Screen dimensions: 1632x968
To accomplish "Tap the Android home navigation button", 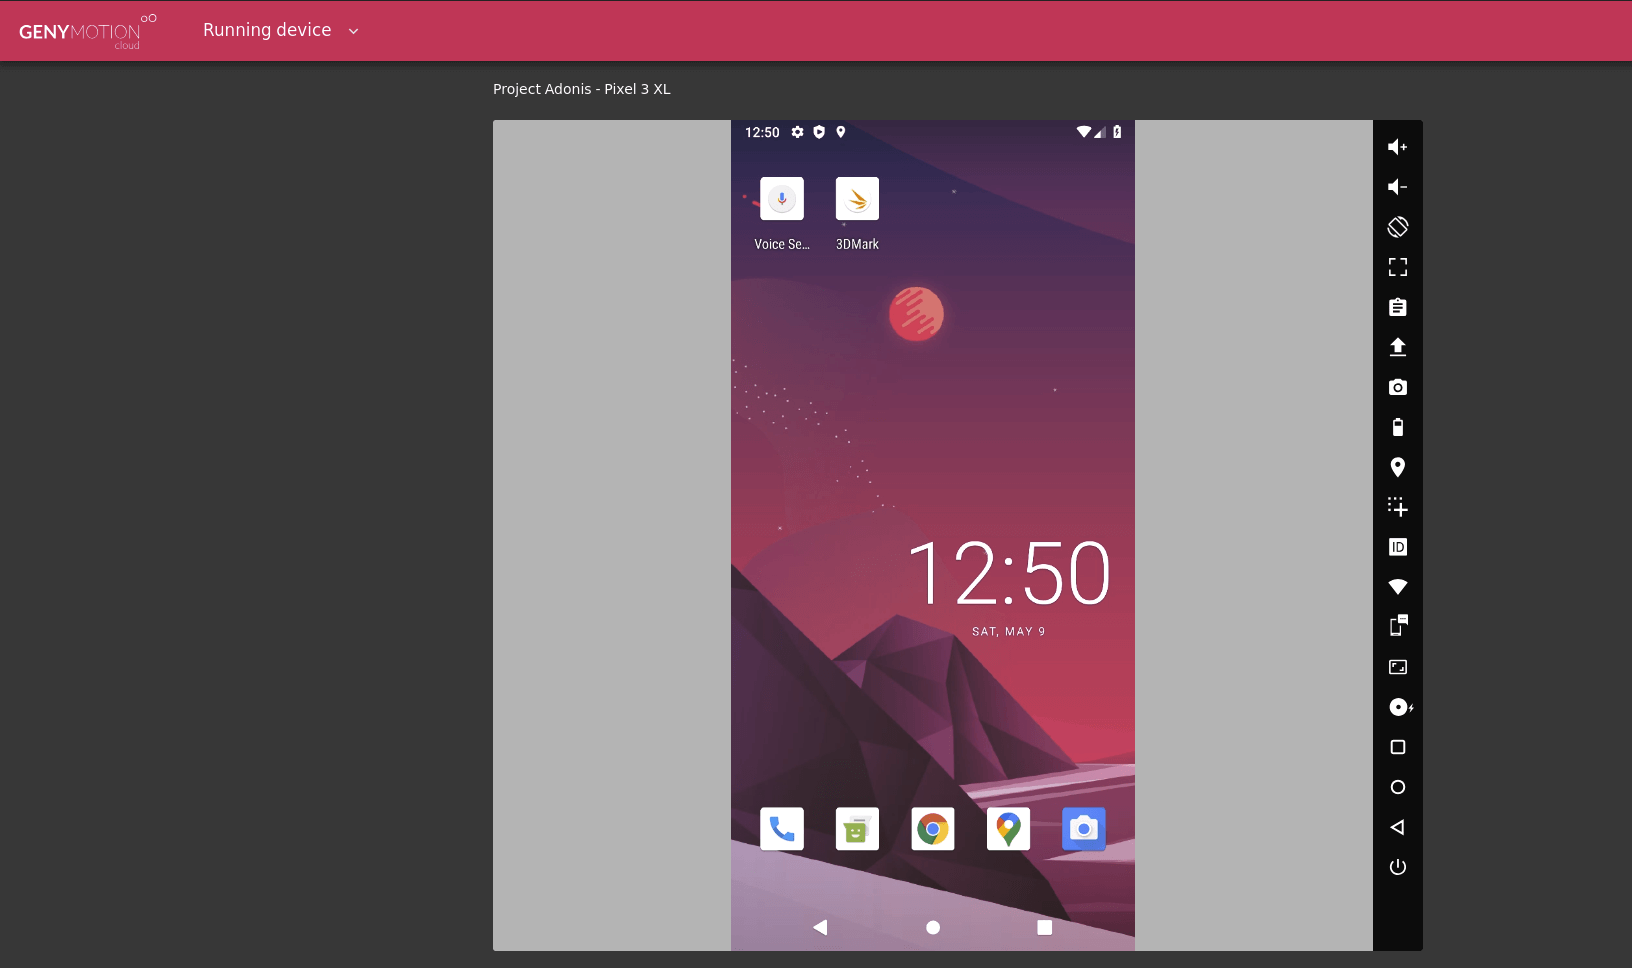I will pos(933,927).
